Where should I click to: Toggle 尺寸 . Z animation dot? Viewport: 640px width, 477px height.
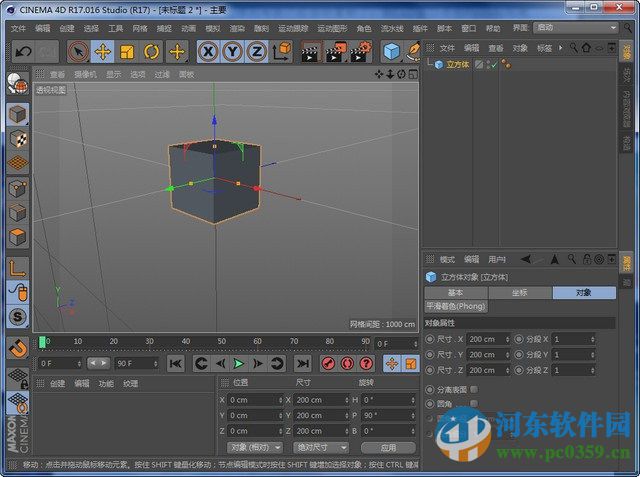(x=429, y=370)
